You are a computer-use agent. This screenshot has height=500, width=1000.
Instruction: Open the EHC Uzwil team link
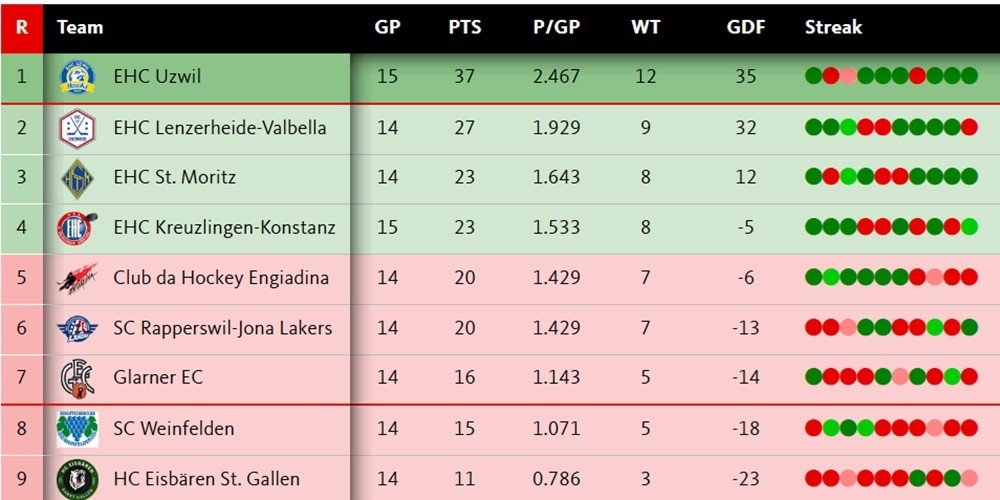[159, 77]
